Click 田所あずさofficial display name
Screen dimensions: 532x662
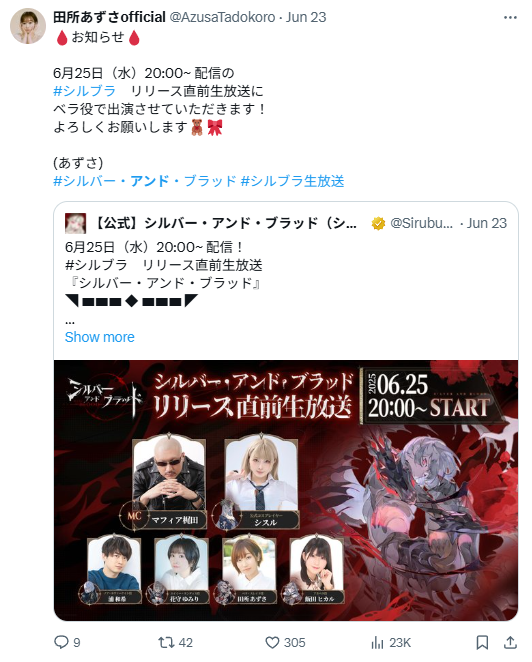pyautogui.click(x=109, y=17)
